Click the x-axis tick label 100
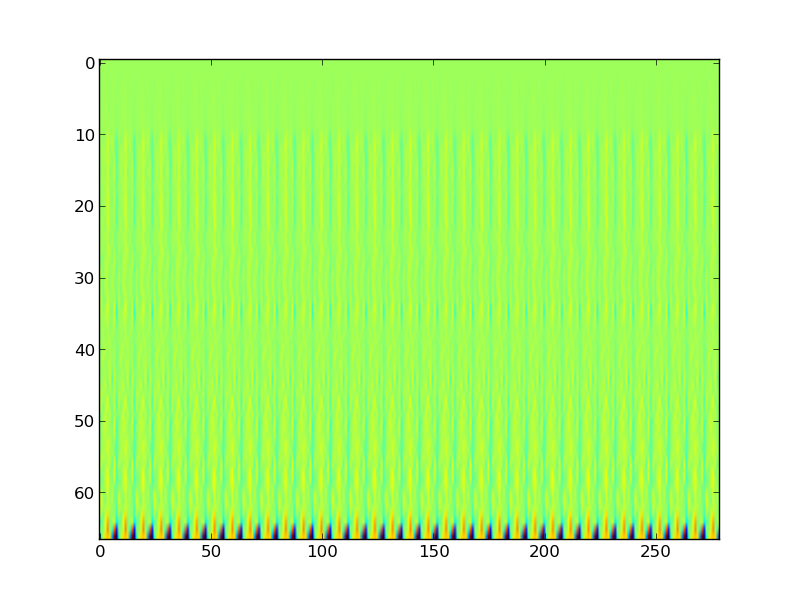This screenshot has height=600, width=800. 322,553
